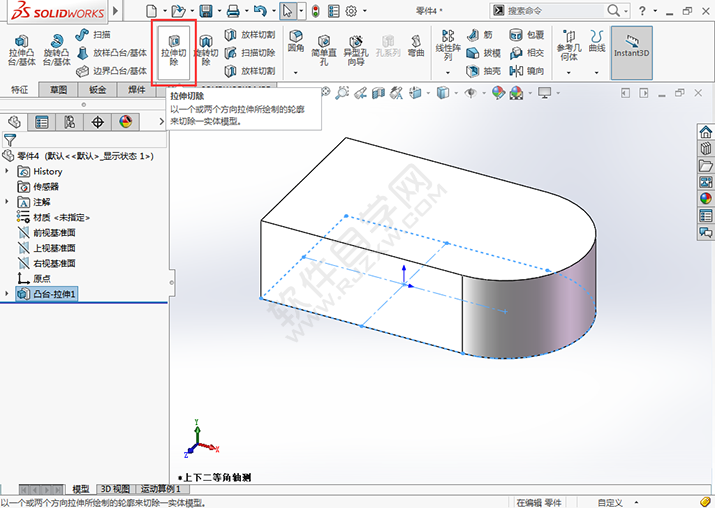The width and height of the screenshot is (715, 508).
Task: Open the edit appearance color ball icon
Action: (498, 93)
